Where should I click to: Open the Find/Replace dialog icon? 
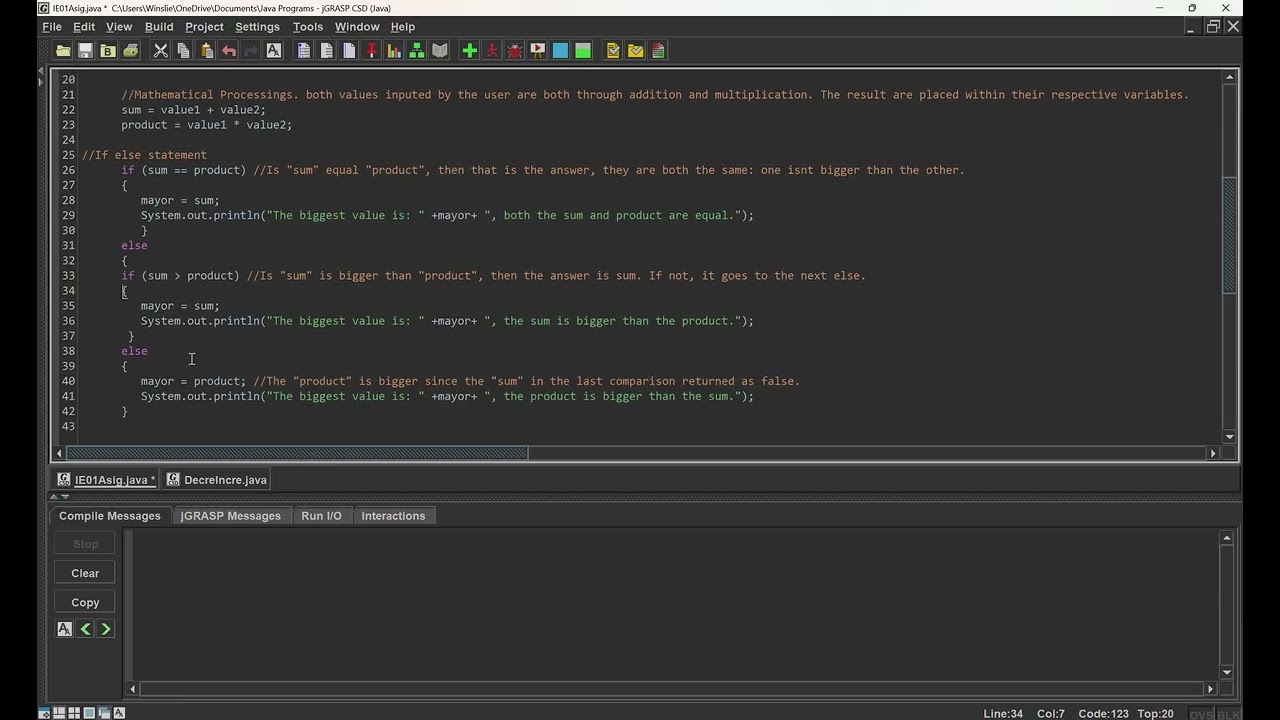[x=274, y=51]
